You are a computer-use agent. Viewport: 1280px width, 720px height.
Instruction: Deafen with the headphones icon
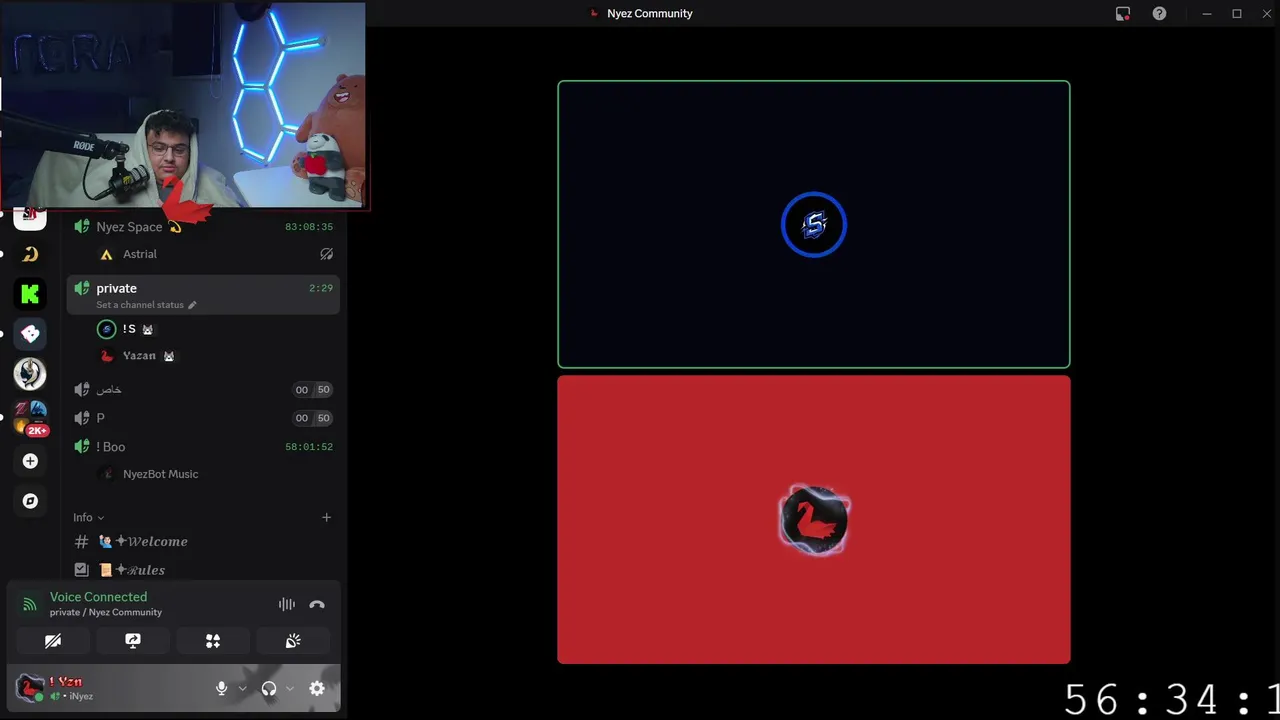point(269,688)
